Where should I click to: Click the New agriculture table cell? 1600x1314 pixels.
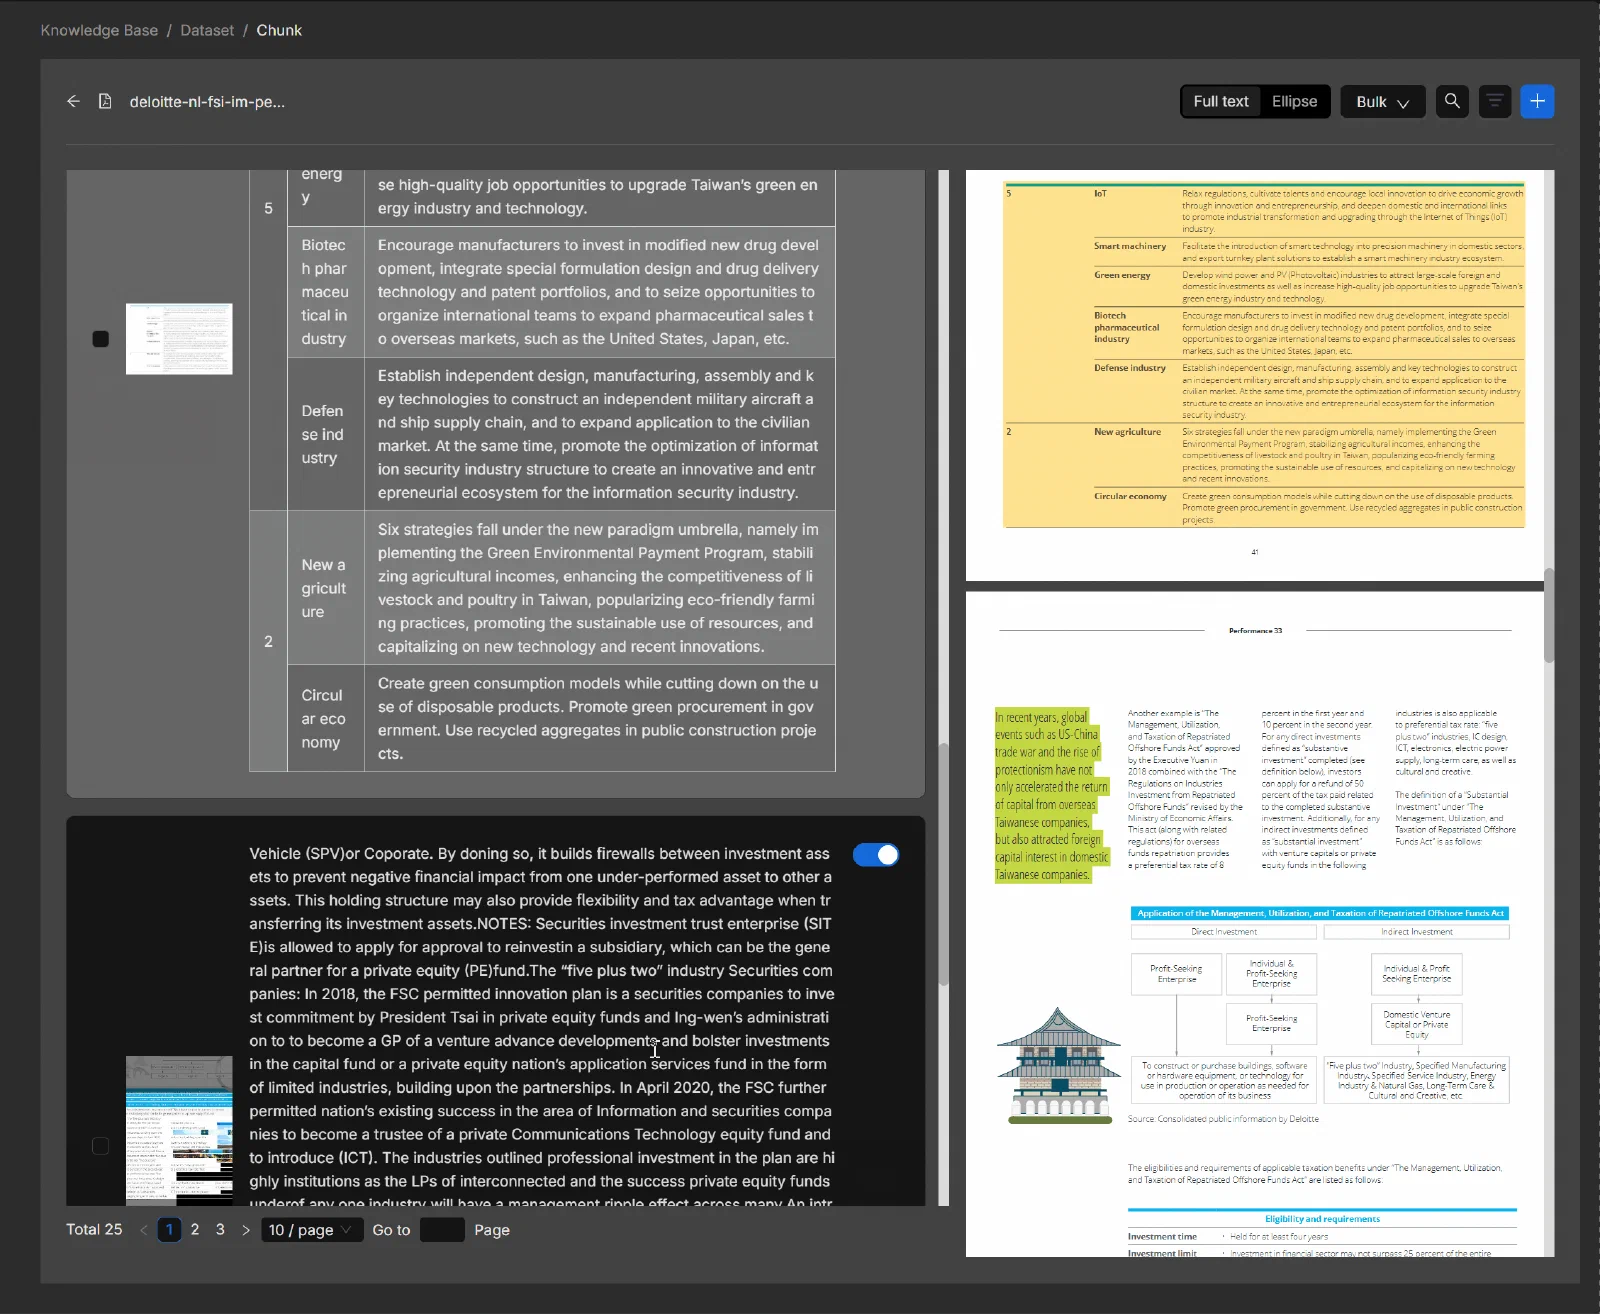pos(326,588)
